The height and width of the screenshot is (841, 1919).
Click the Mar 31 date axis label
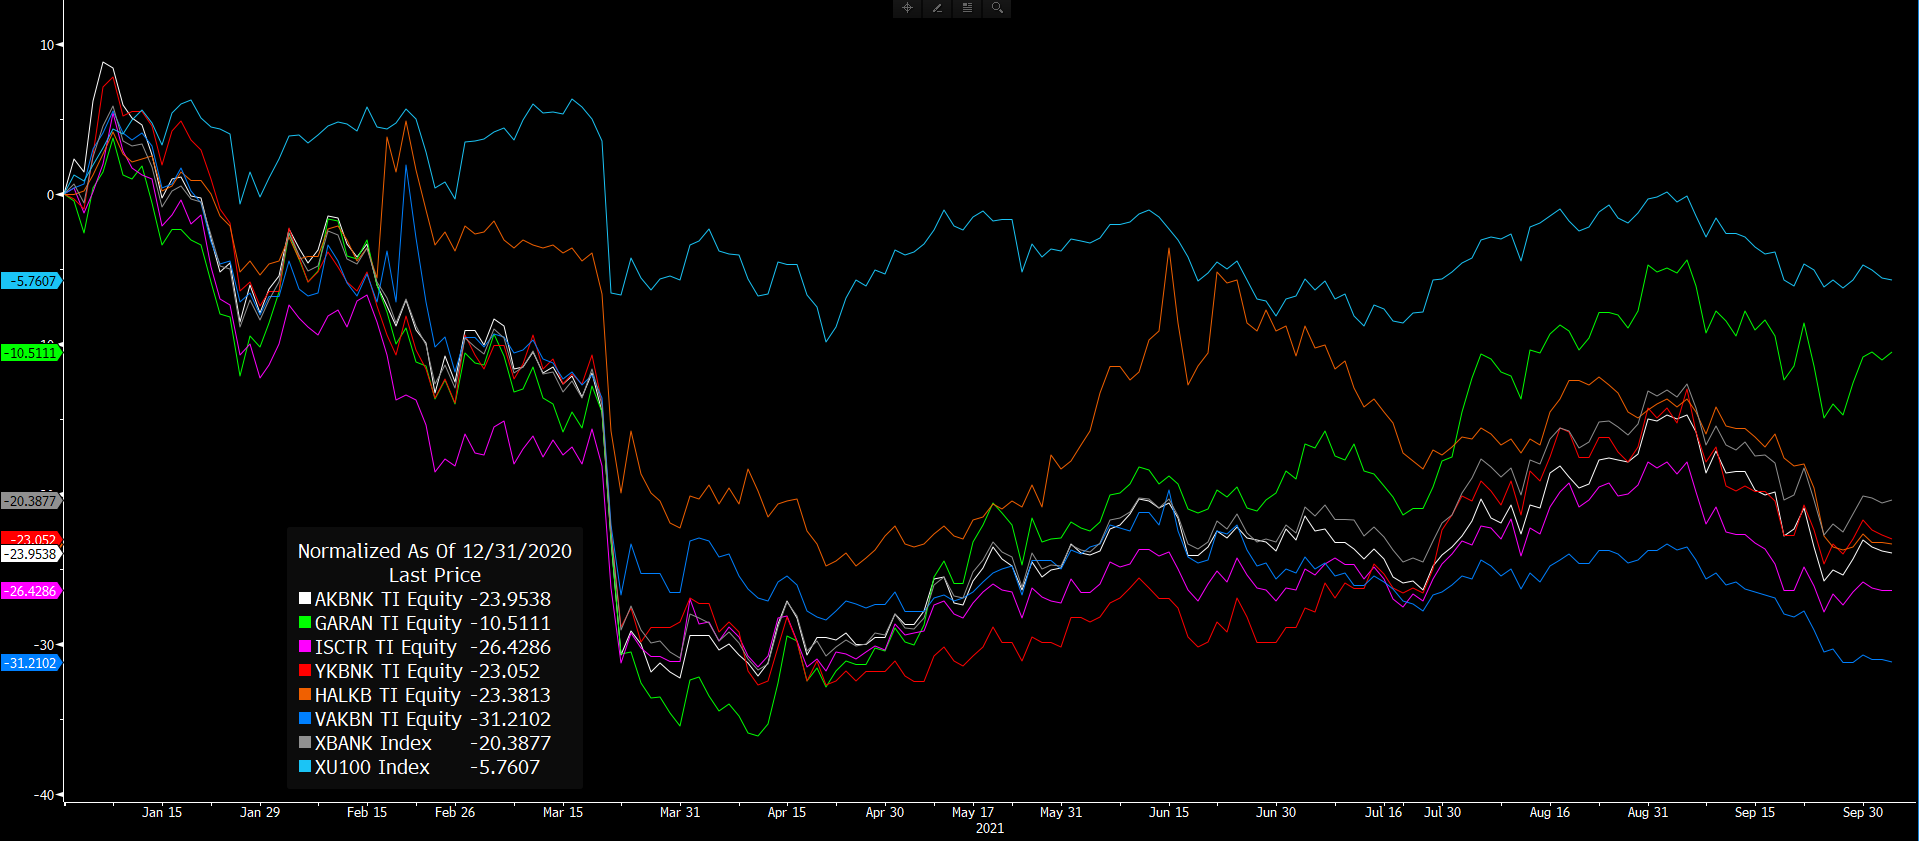[x=680, y=812]
